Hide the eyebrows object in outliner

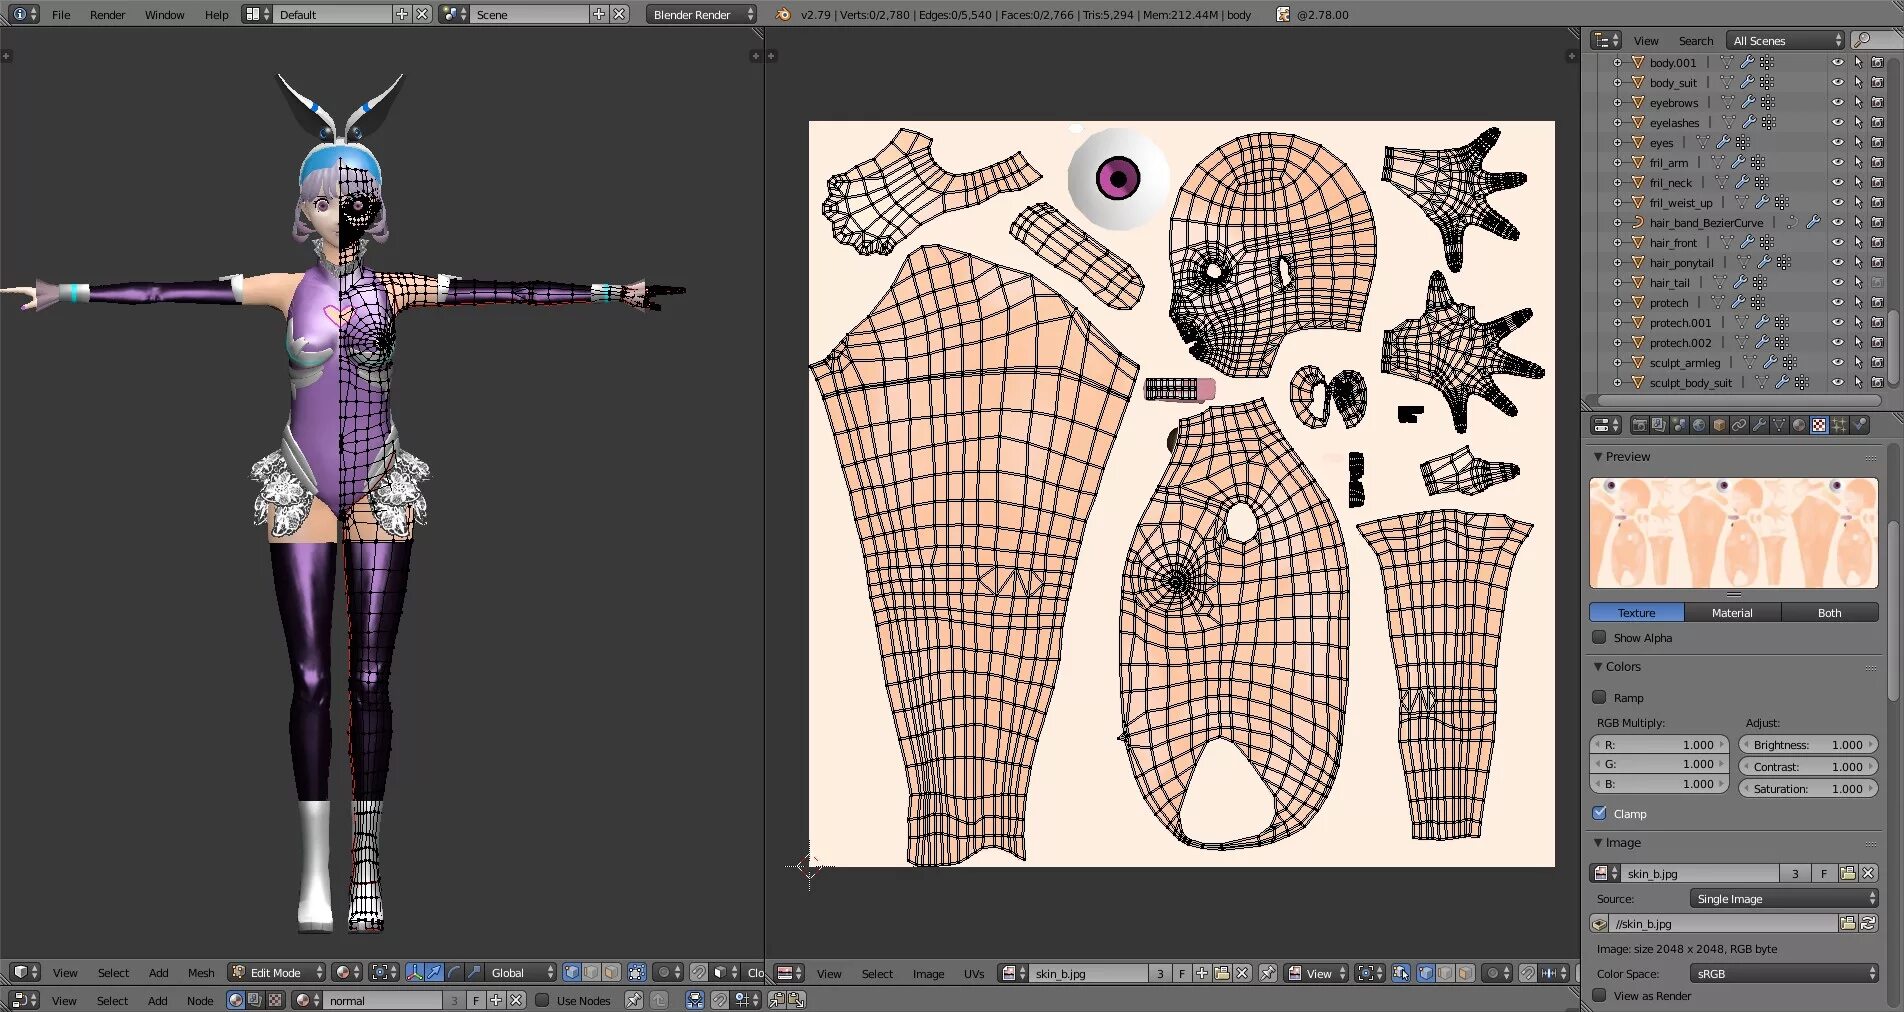click(1837, 102)
